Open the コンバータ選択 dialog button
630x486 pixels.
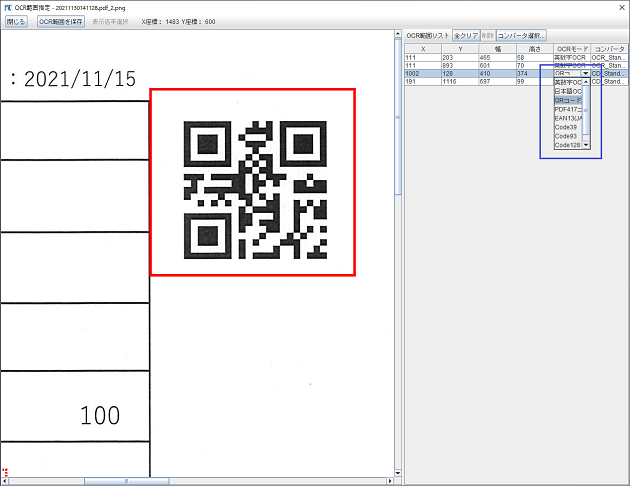pos(521,36)
